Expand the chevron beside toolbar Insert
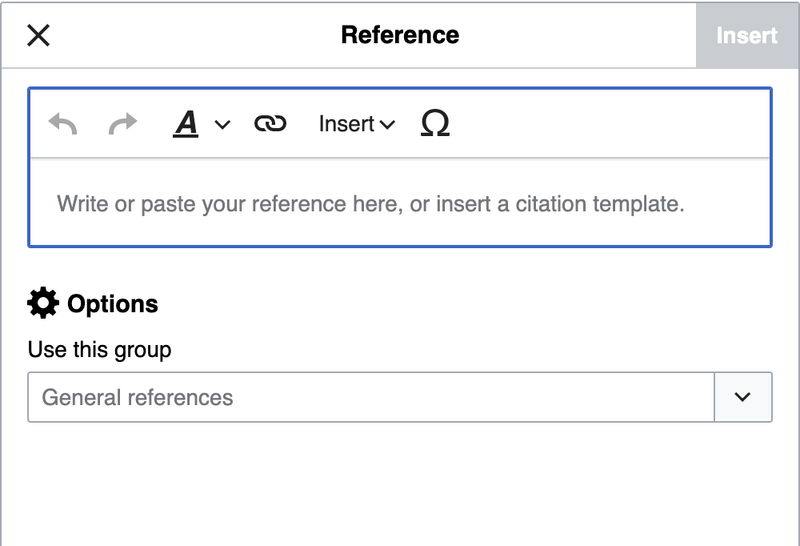This screenshot has height=546, width=800. click(x=388, y=125)
